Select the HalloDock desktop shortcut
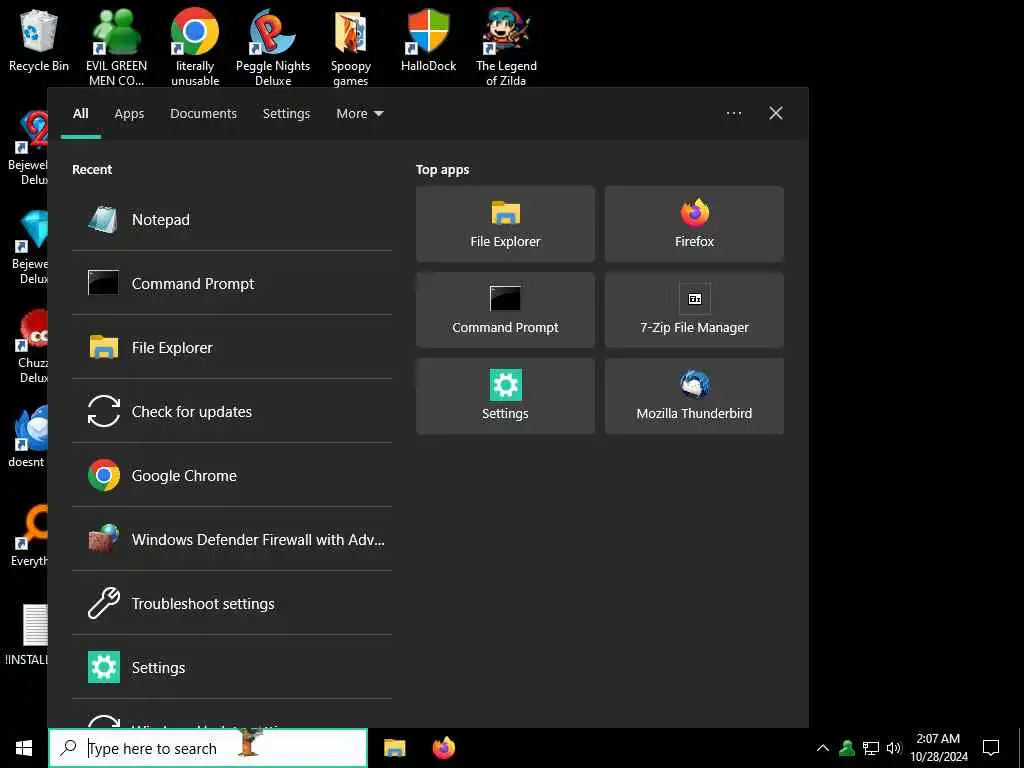 428,40
